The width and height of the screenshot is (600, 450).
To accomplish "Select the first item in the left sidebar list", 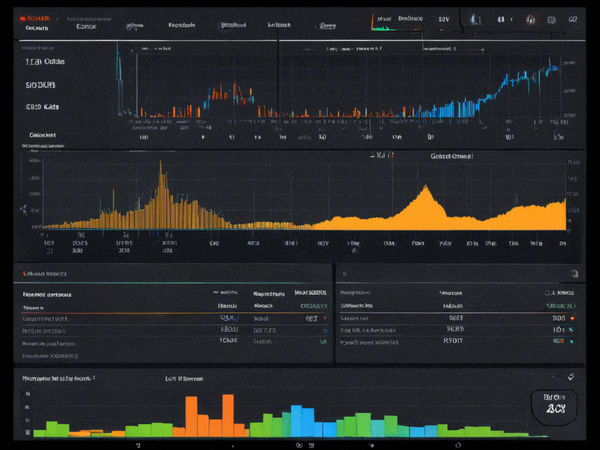I will [x=45, y=62].
